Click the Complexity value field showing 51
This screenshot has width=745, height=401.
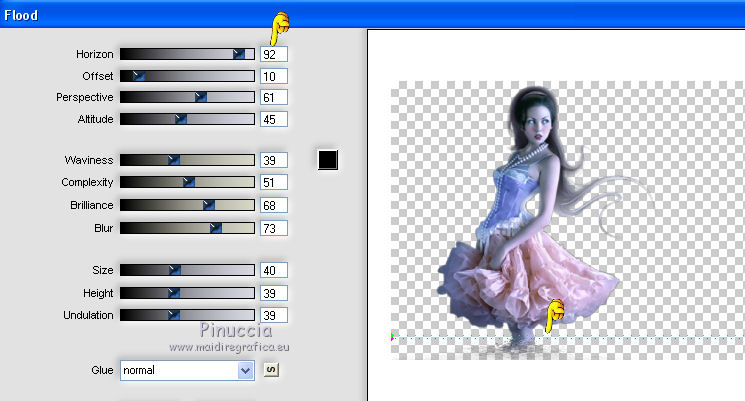pyautogui.click(x=274, y=182)
